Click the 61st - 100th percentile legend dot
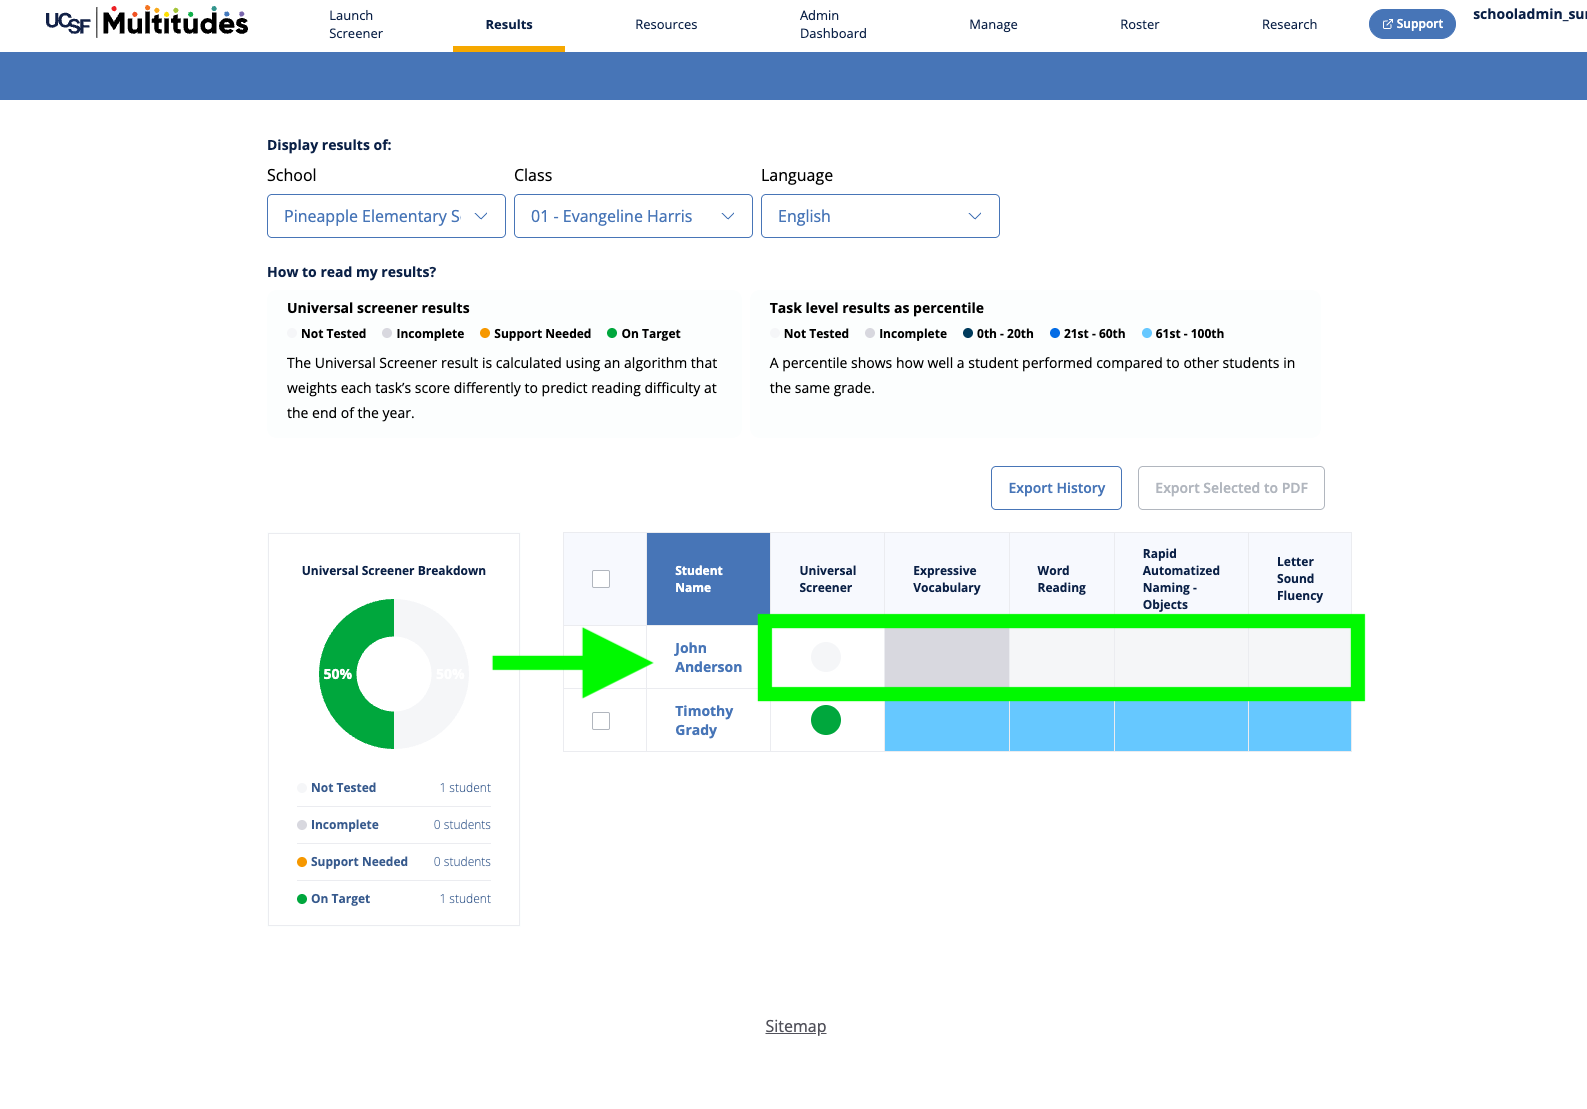Screen dimensions: 1587x1109 click(1147, 334)
